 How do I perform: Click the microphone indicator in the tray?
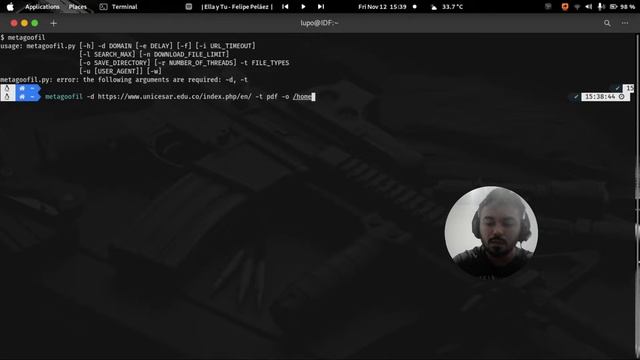[601, 7]
